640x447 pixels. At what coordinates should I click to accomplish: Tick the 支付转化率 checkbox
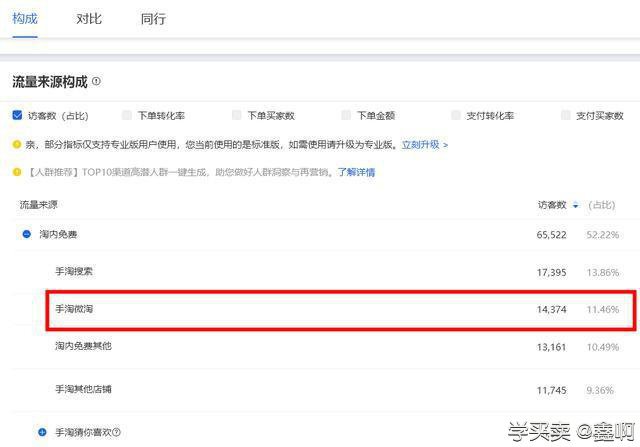point(456,115)
